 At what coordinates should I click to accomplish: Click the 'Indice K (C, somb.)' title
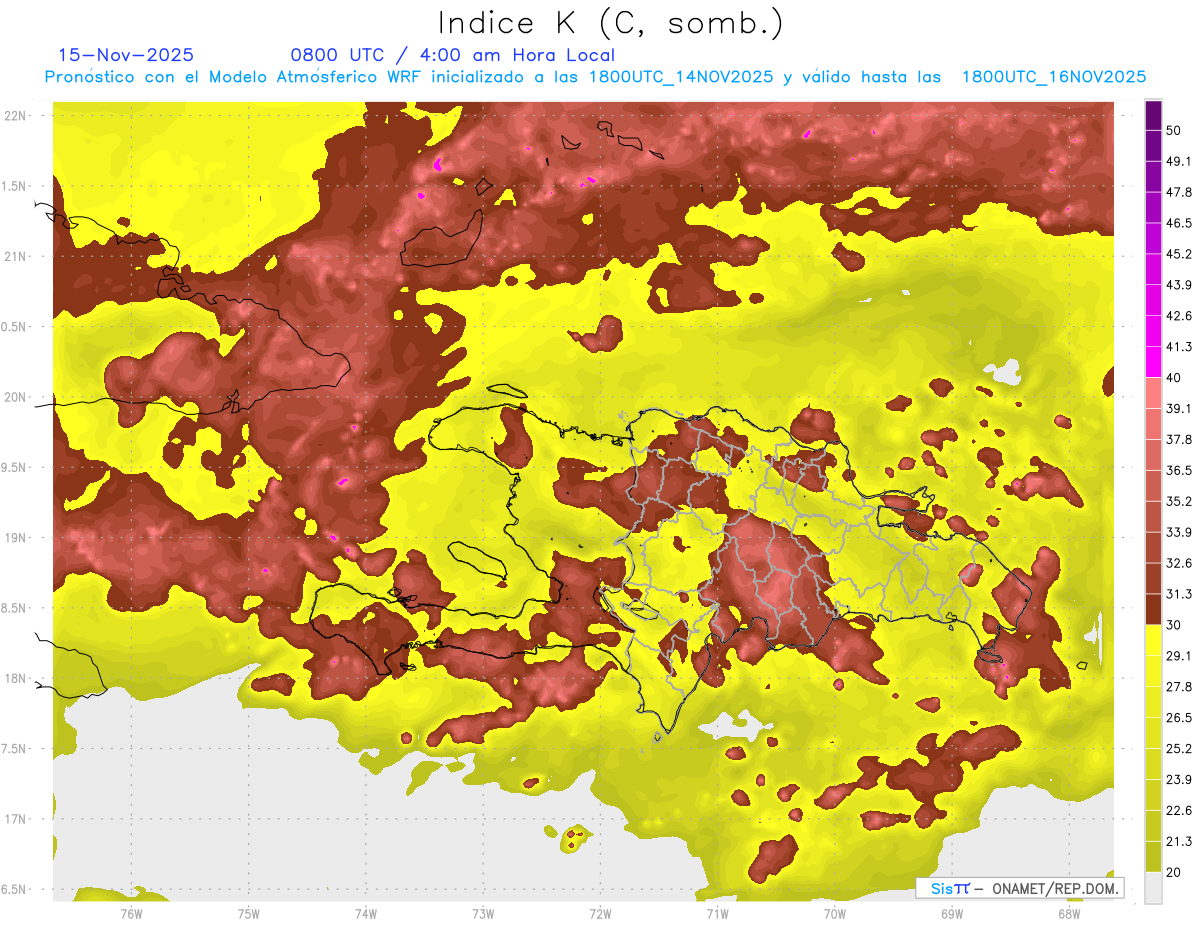[610, 24]
